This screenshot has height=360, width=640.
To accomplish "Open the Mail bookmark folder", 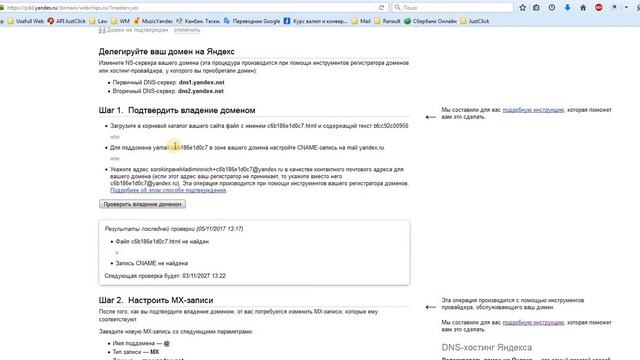I will [x=361, y=21].
